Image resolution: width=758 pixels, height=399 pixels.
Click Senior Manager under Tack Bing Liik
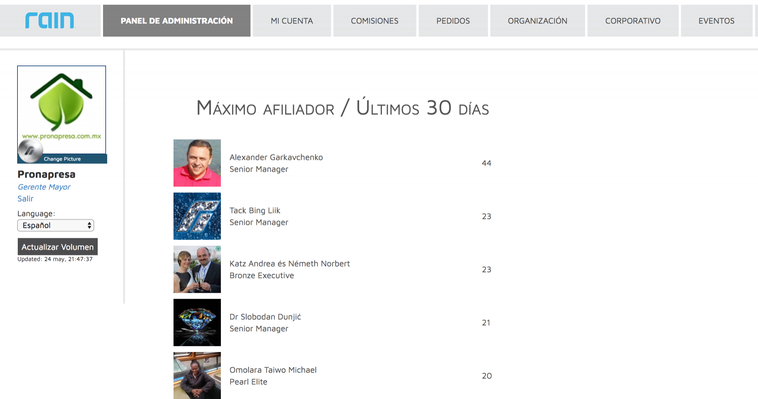(259, 222)
